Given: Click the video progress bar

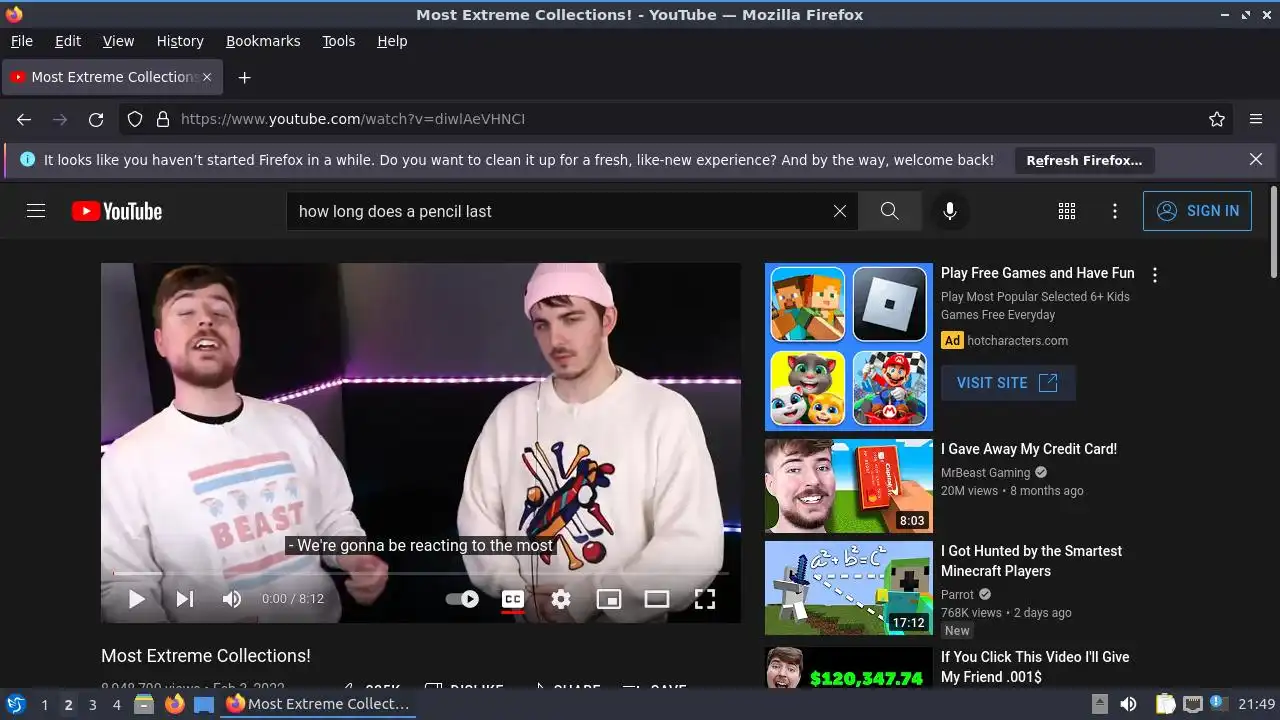Looking at the screenshot, I should click(x=421, y=573).
